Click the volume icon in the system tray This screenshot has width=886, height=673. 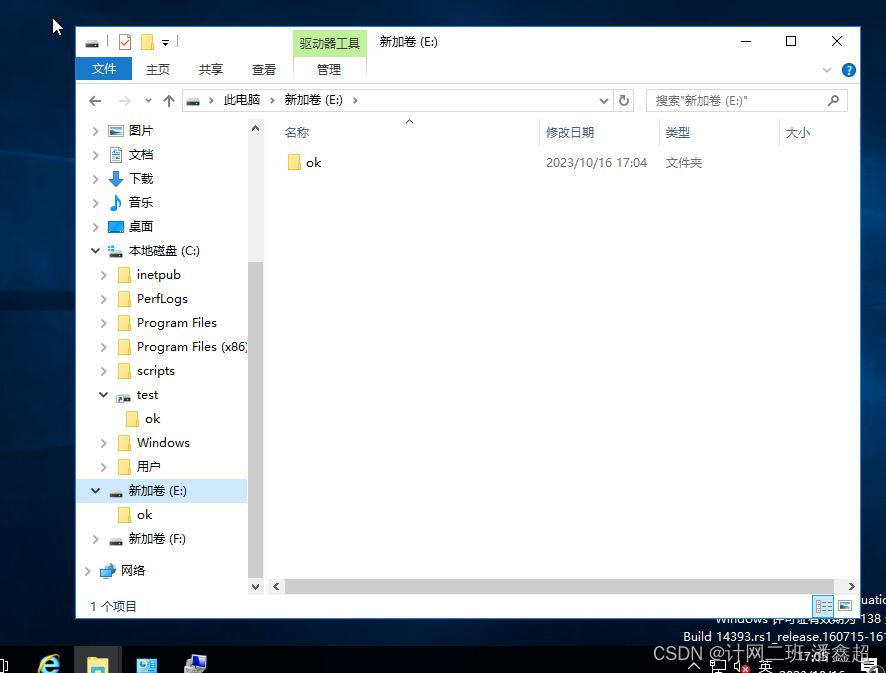coord(741,666)
